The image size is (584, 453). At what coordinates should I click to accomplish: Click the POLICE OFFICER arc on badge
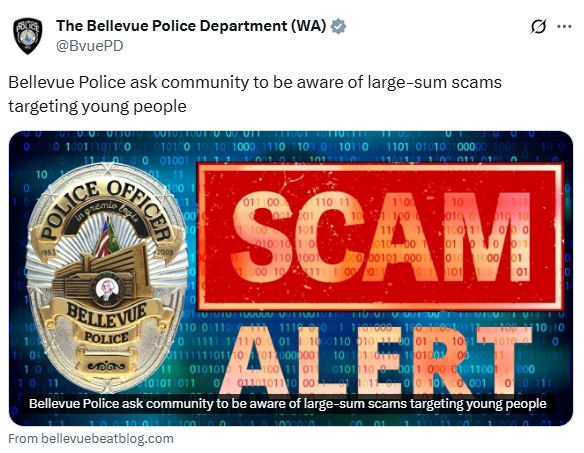(x=105, y=210)
